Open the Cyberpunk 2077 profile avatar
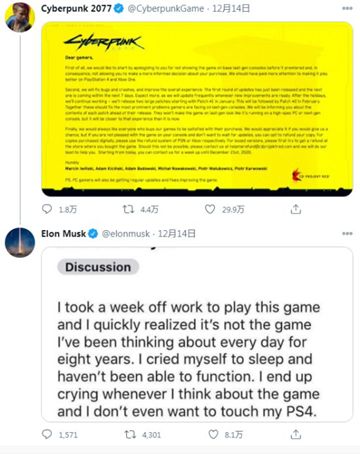 [x=20, y=17]
